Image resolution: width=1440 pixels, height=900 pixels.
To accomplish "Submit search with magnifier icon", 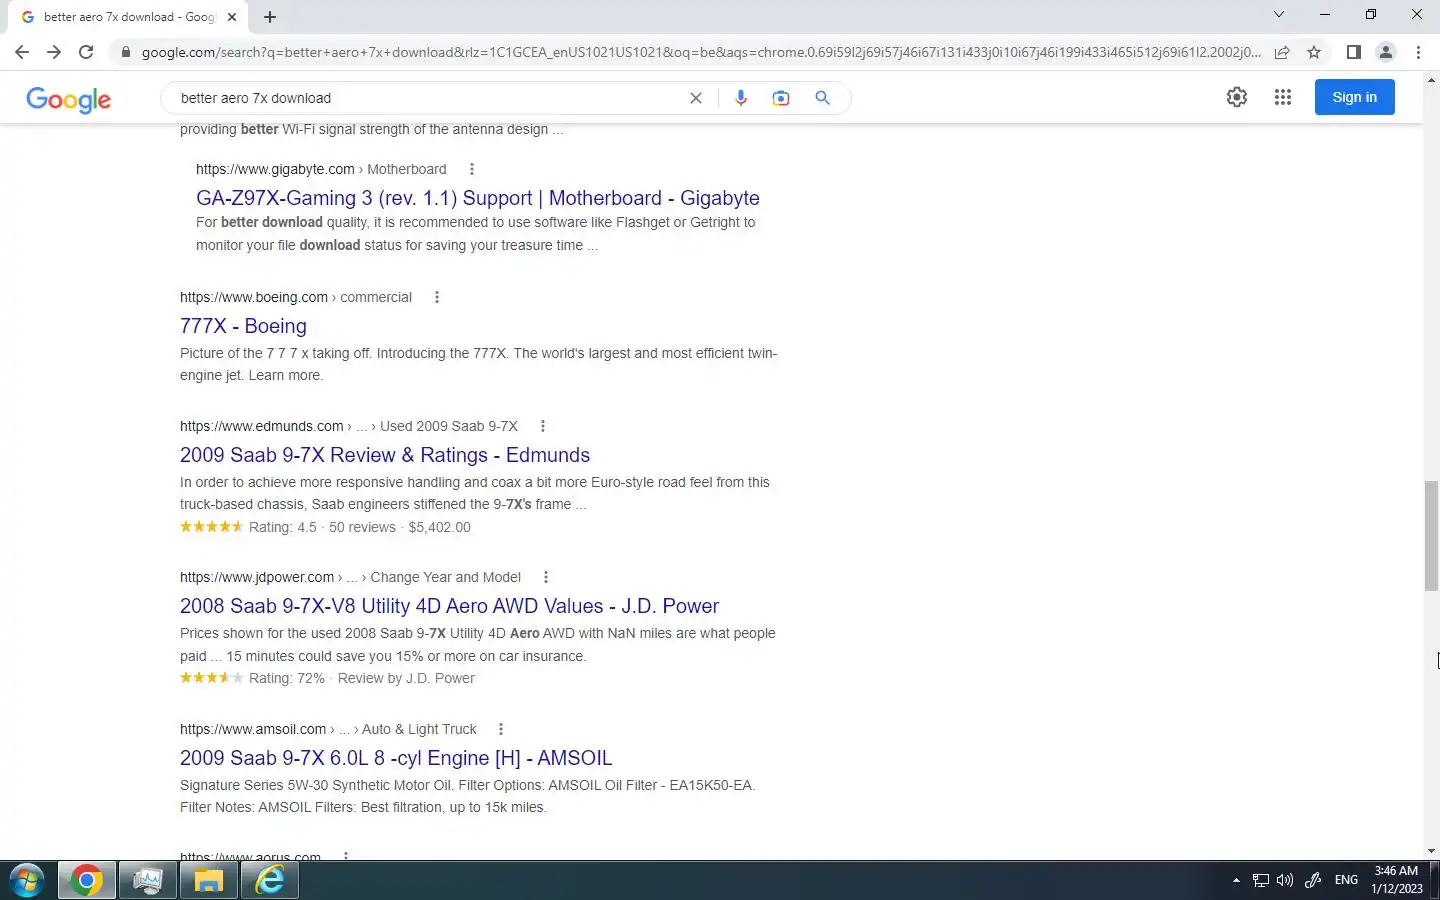I will tap(822, 98).
